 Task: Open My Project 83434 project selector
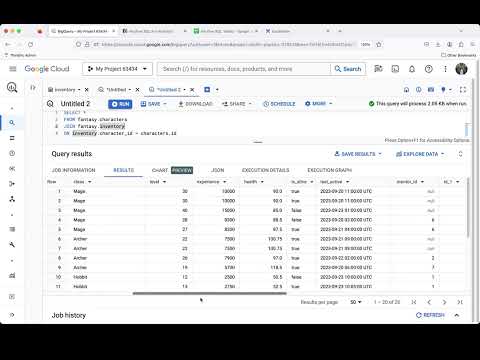[x=117, y=69]
